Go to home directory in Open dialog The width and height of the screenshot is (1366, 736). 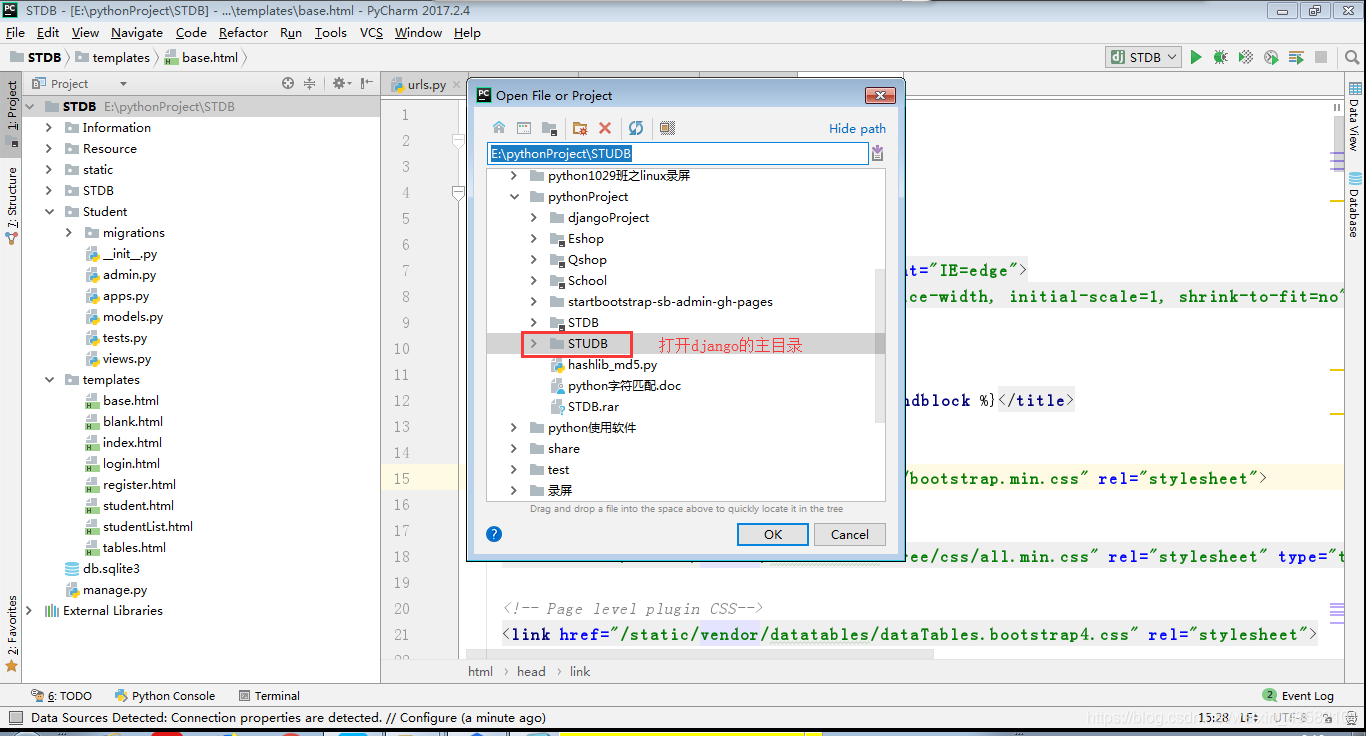(499, 128)
